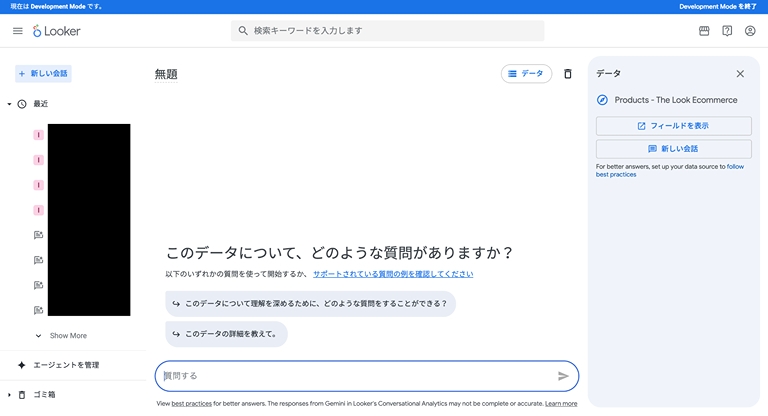
Task: Focus the top search keyword field
Action: click(x=387, y=30)
